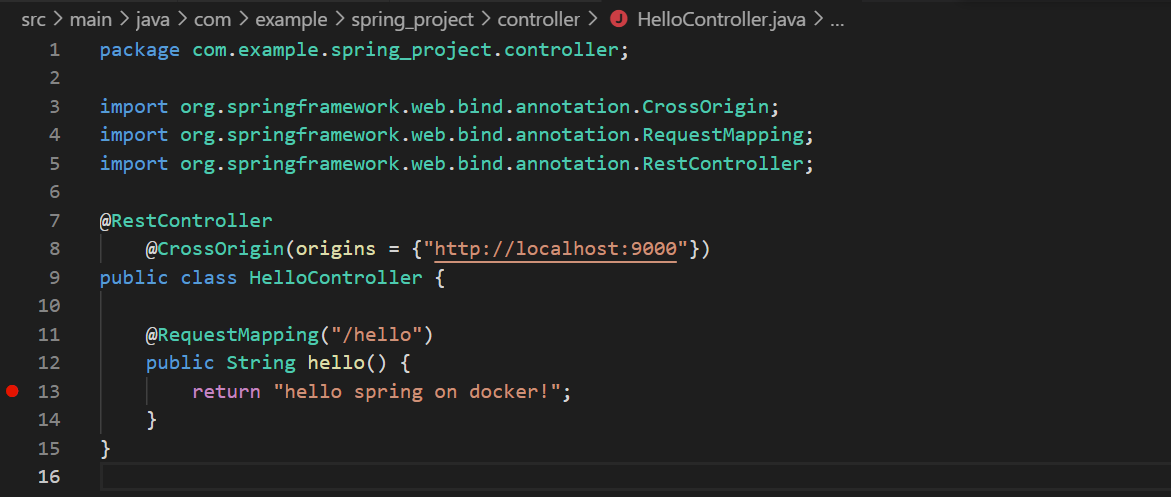Click the HelloController class name on line 9
This screenshot has height=497, width=1171.
coord(336,277)
